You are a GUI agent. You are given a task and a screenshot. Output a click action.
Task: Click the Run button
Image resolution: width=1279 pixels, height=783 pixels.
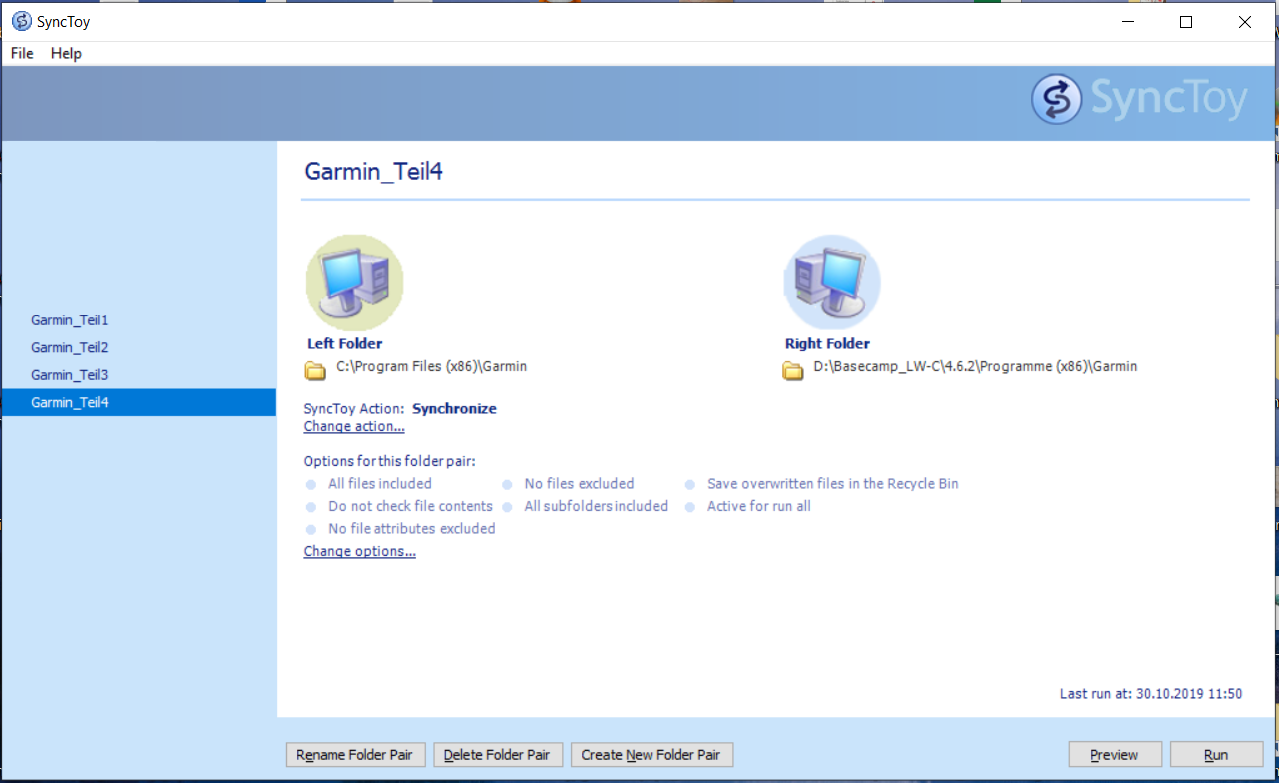pyautogui.click(x=1216, y=755)
